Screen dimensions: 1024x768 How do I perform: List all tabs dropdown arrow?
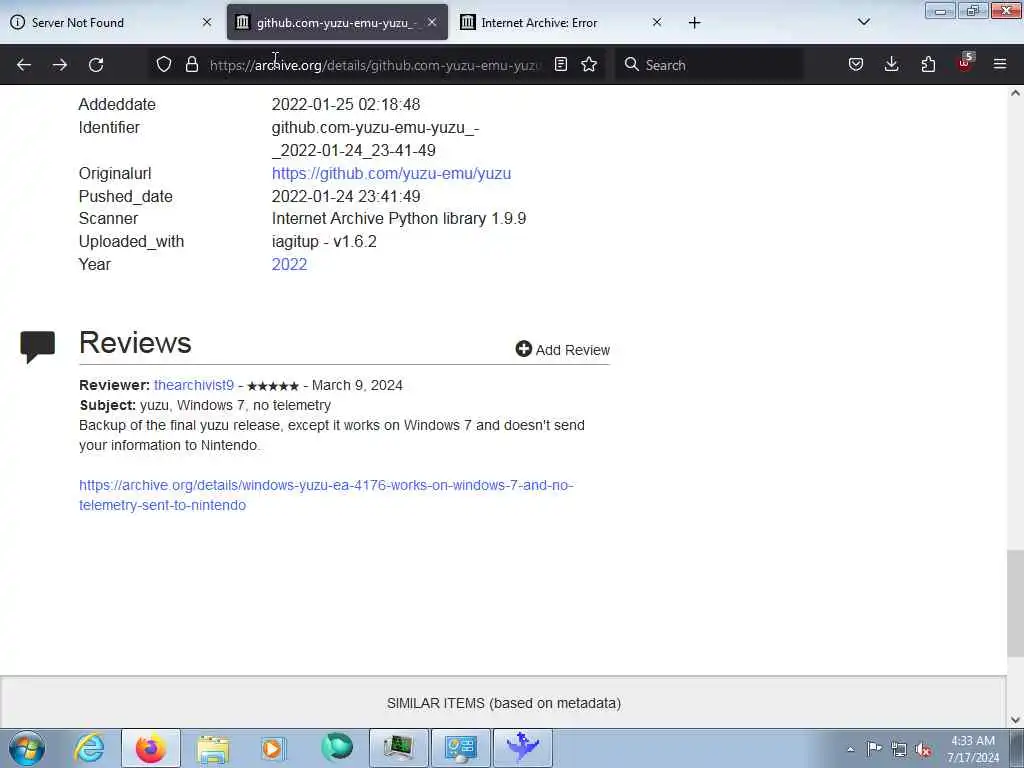[x=864, y=22]
